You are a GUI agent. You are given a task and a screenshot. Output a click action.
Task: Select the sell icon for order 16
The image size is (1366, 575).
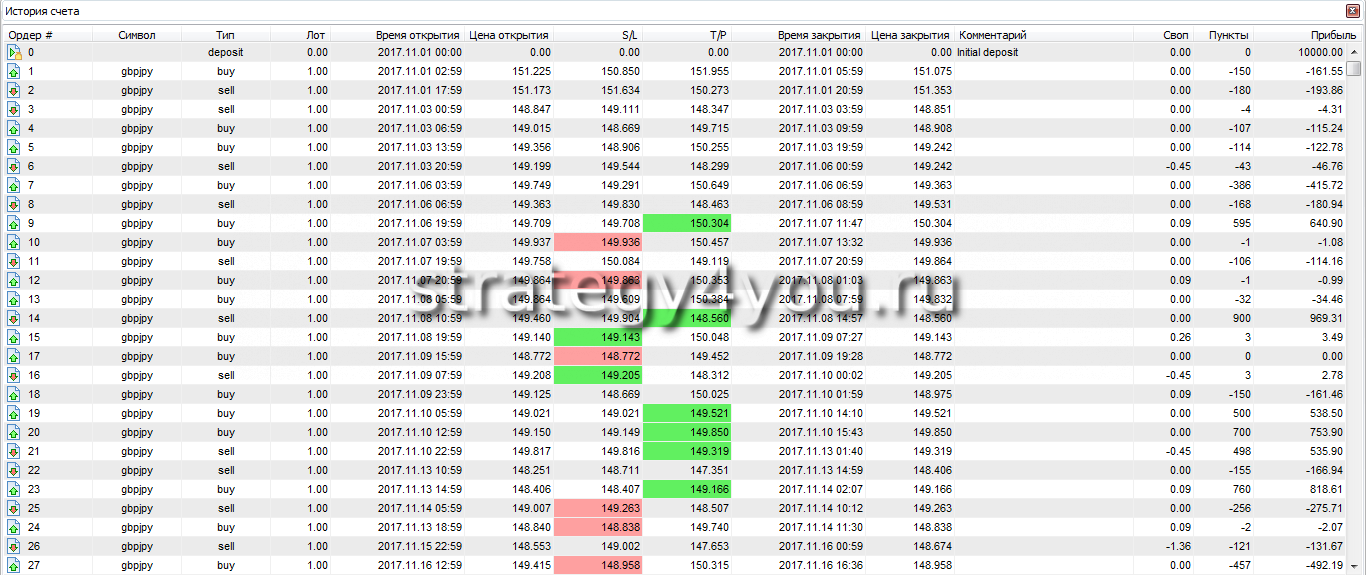pos(14,376)
